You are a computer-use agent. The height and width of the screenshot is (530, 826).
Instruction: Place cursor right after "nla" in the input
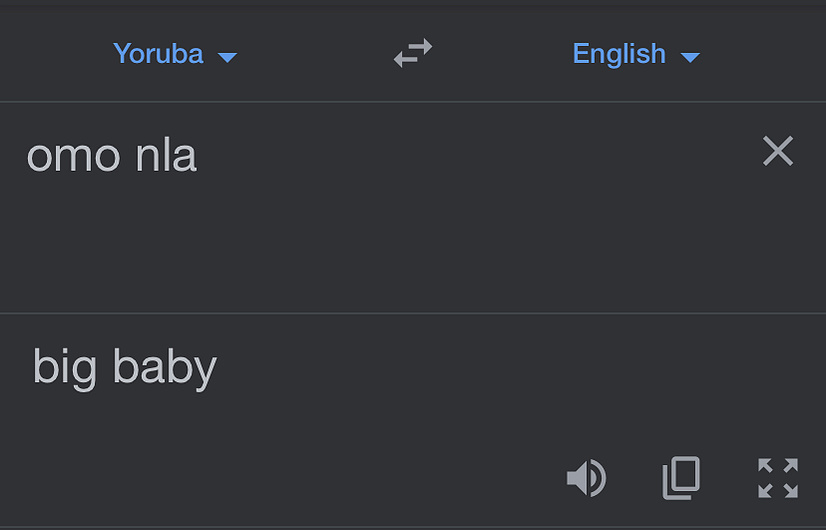(x=199, y=155)
